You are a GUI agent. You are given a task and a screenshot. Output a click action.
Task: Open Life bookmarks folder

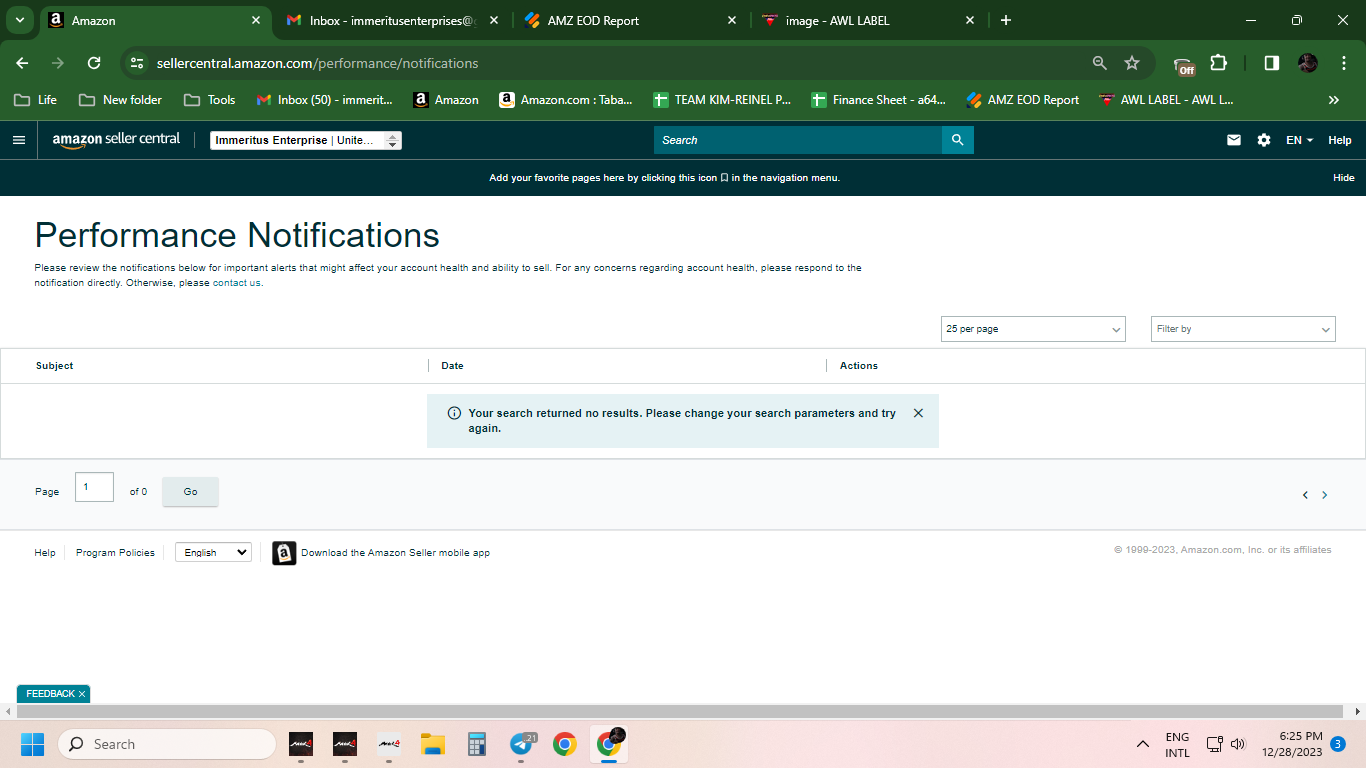point(36,100)
